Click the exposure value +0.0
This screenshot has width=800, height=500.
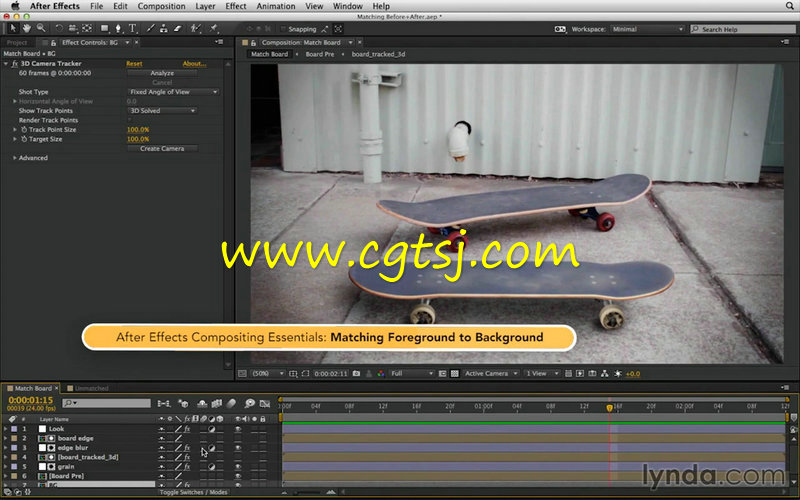click(x=633, y=374)
